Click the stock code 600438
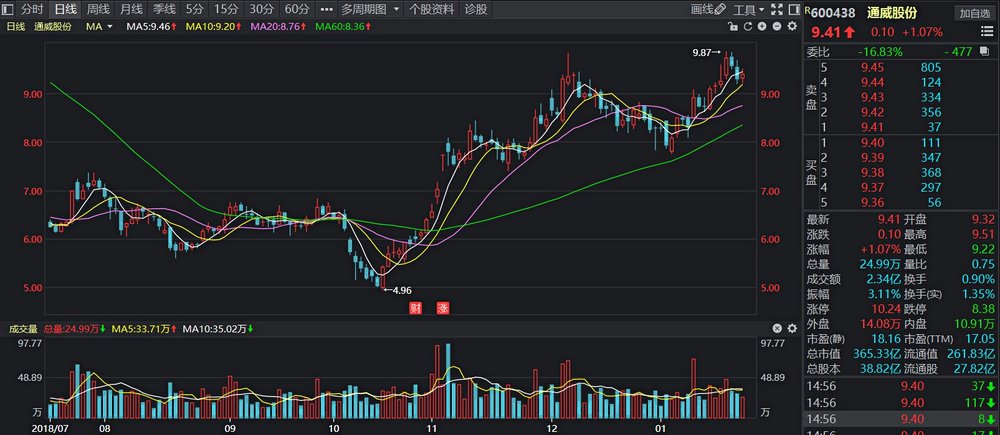 (x=833, y=13)
